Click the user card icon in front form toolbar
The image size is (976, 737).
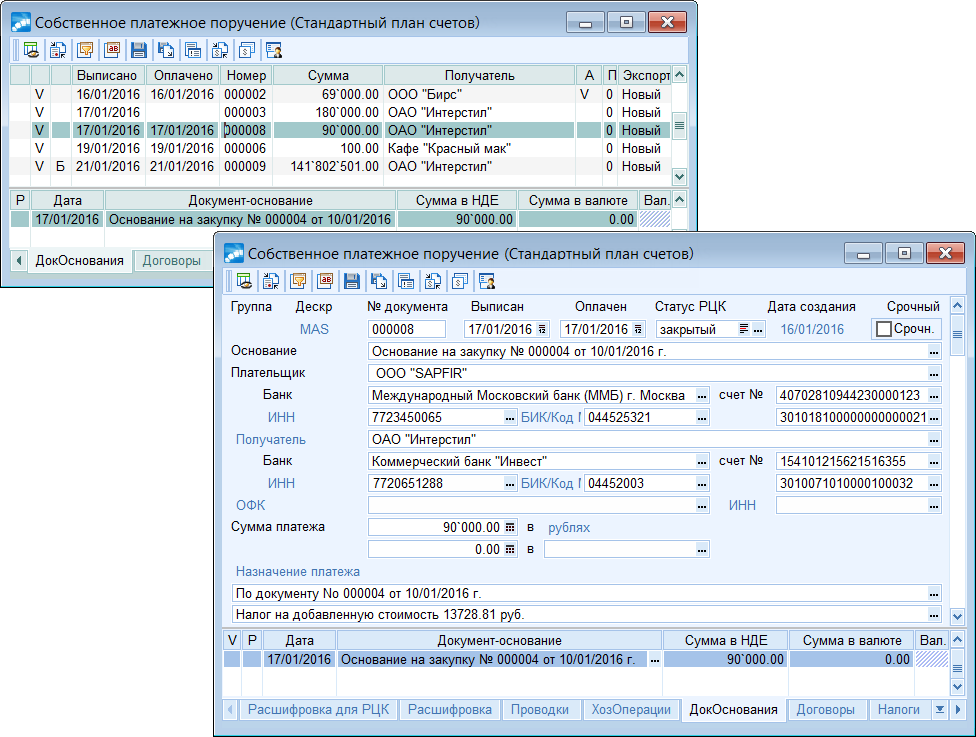pos(487,281)
